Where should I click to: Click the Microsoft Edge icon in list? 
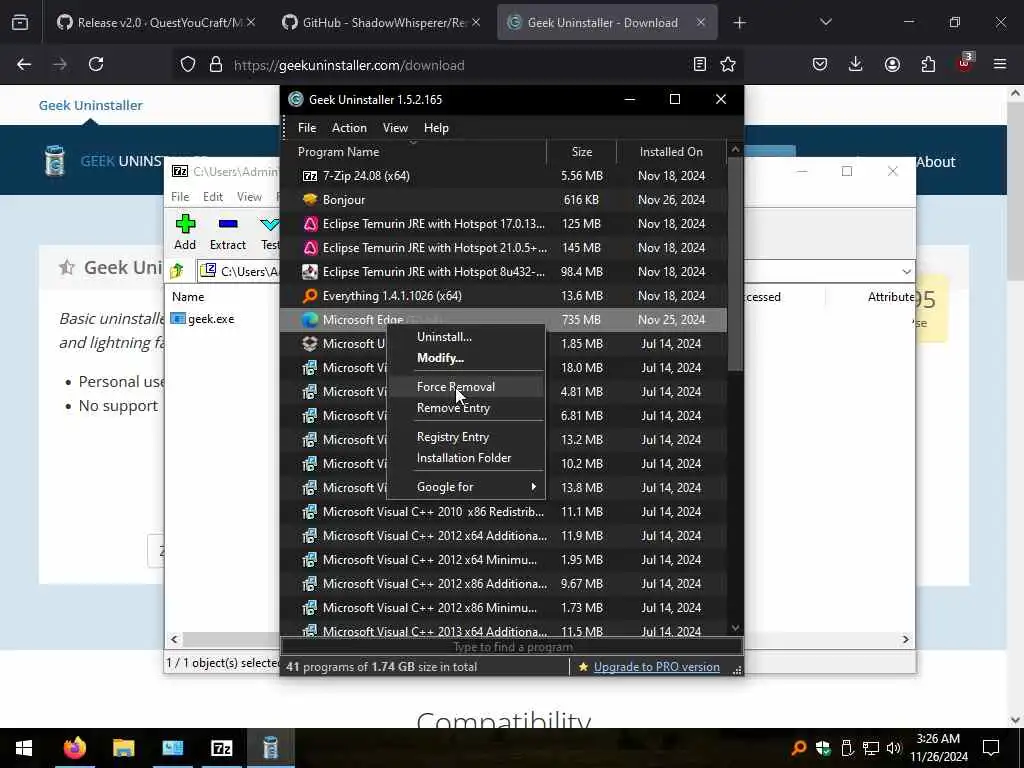point(310,320)
